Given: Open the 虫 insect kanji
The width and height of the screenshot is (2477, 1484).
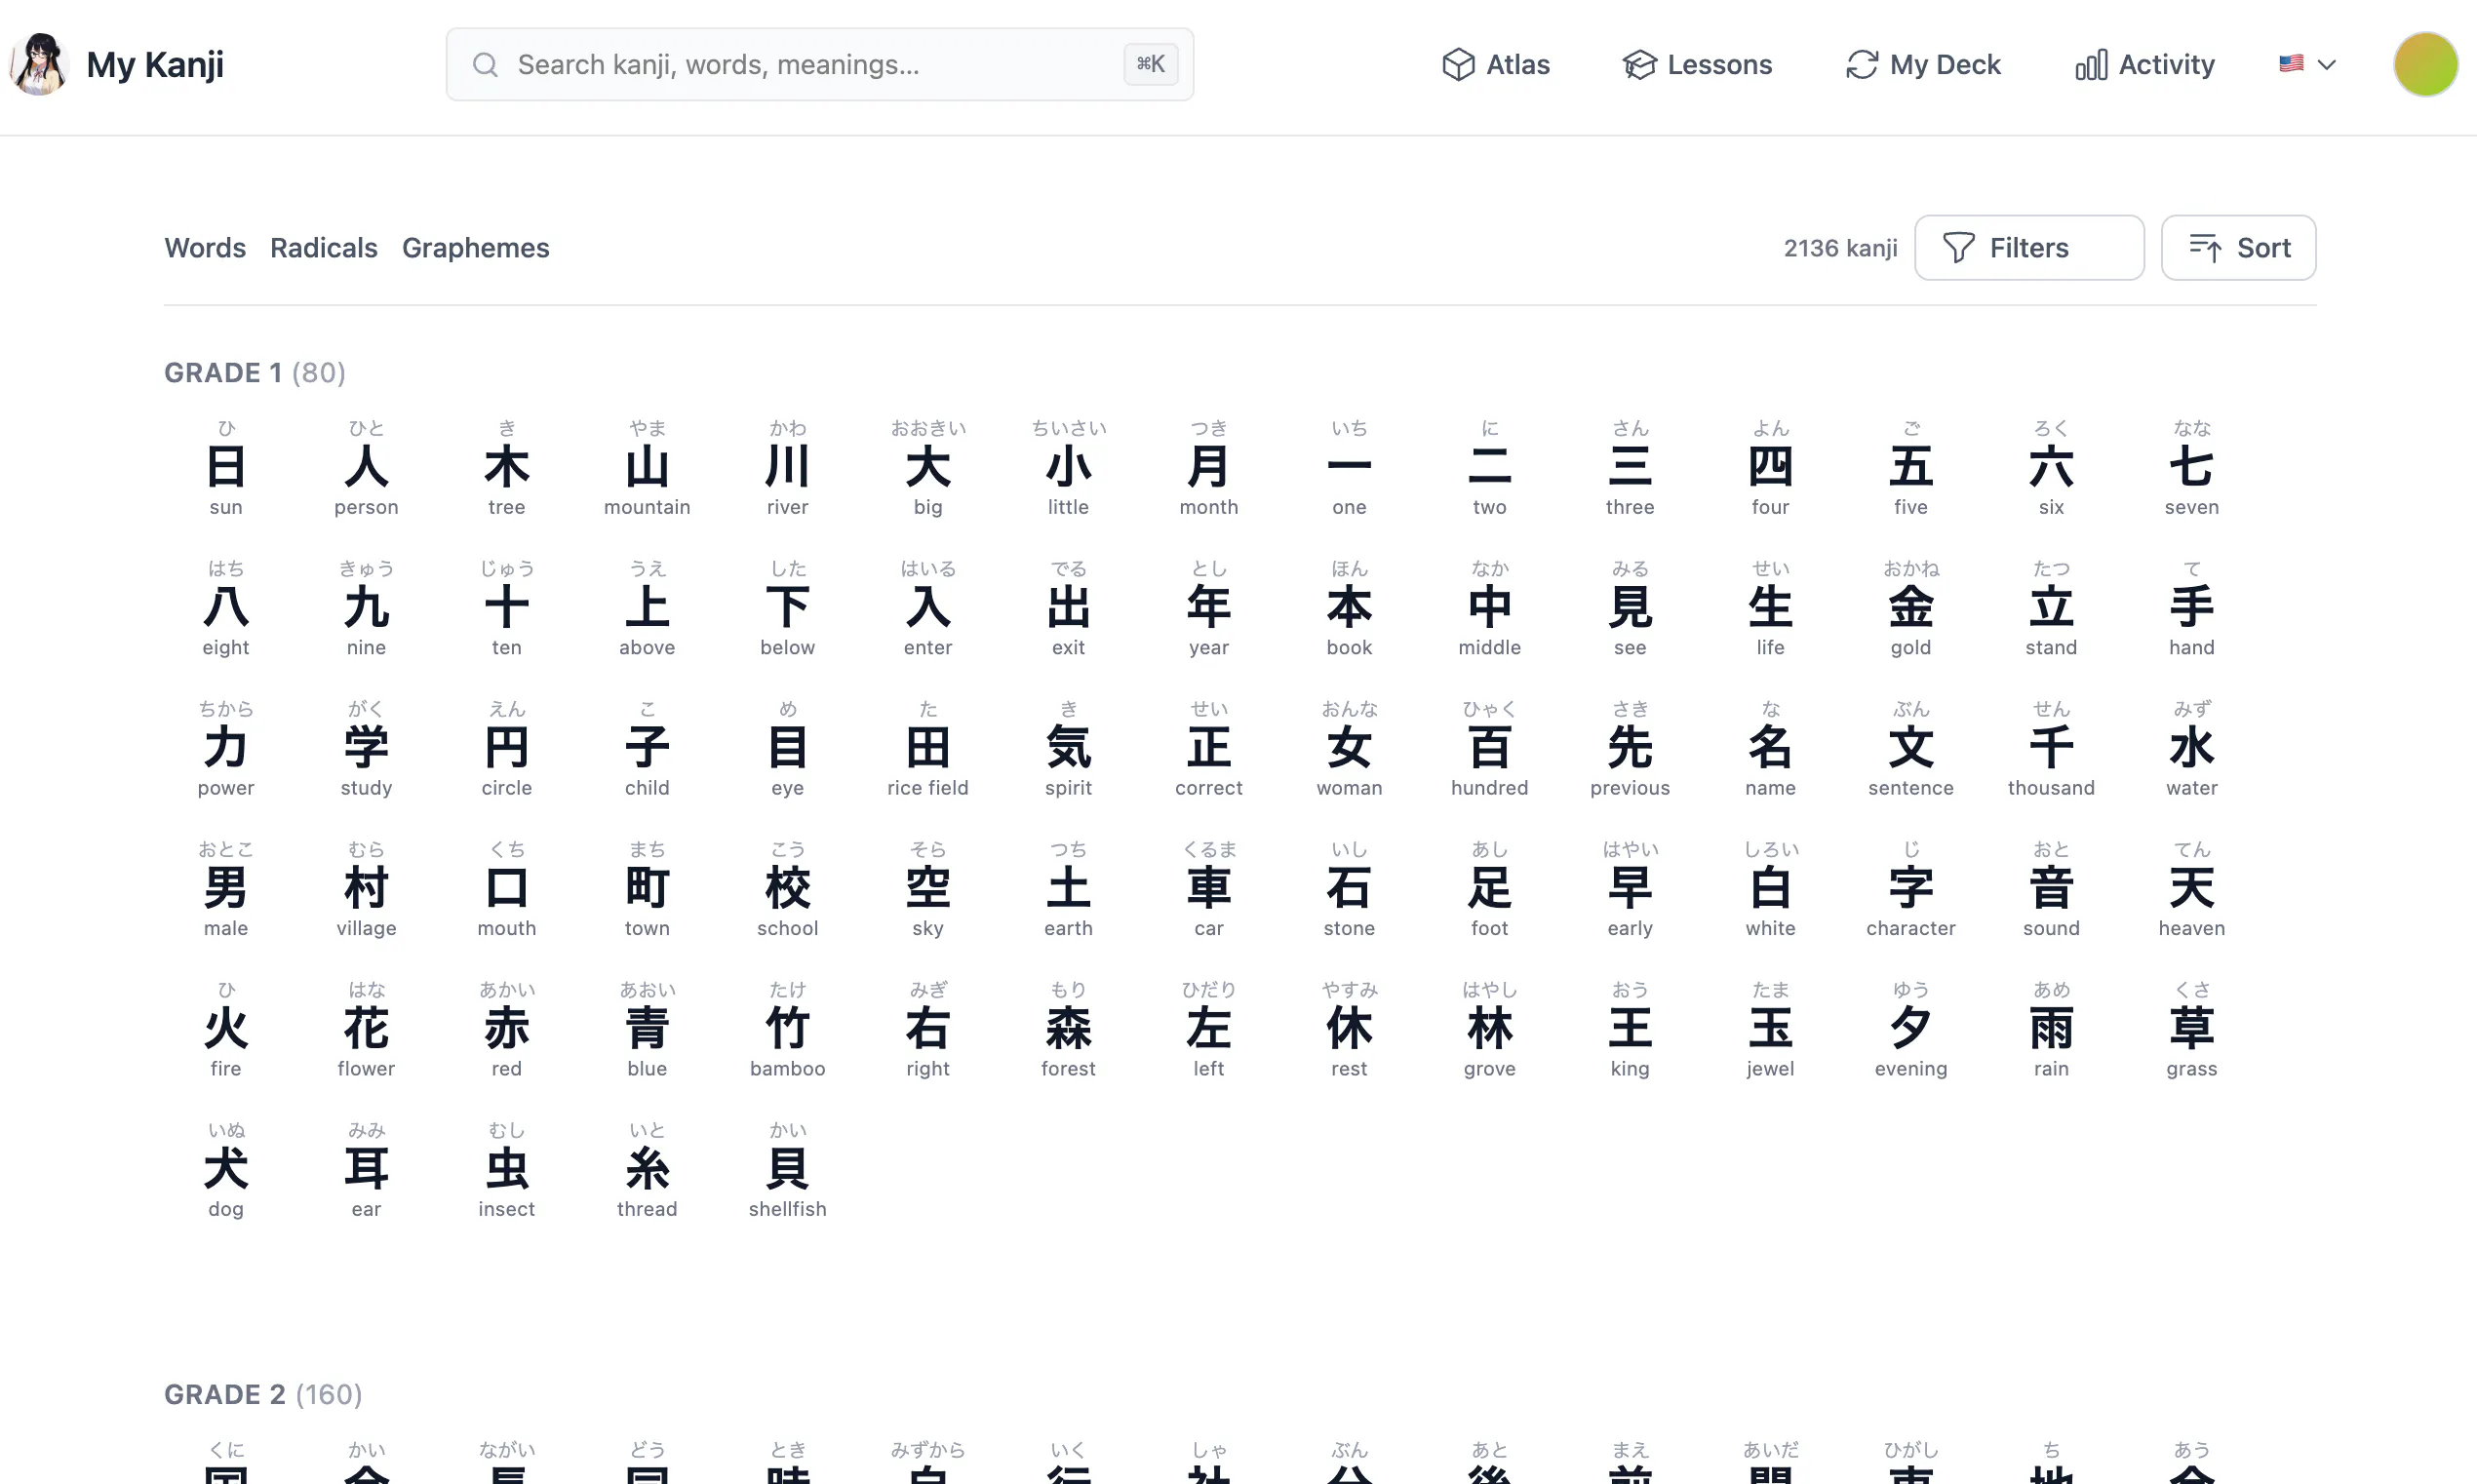Looking at the screenshot, I should pos(507,1169).
